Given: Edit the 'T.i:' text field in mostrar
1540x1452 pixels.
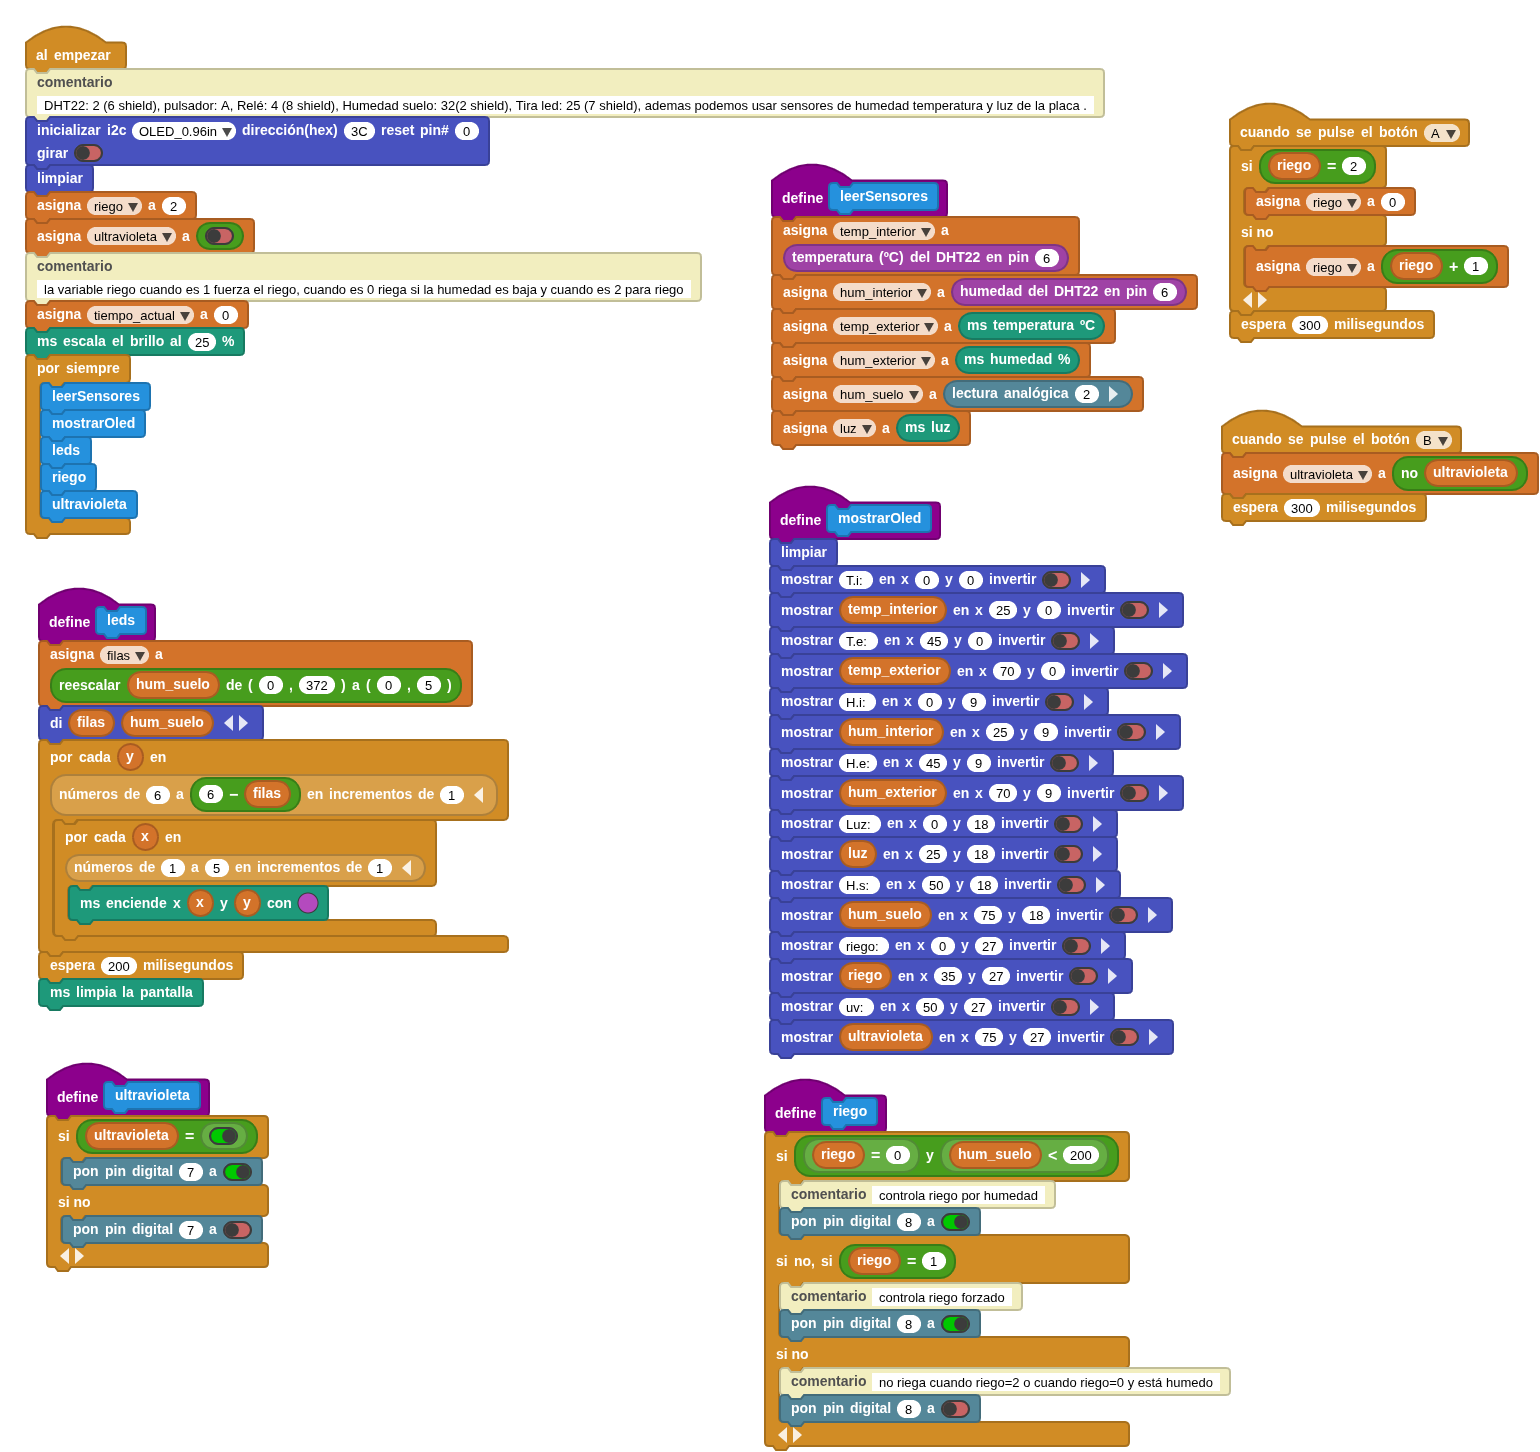Looking at the screenshot, I should pyautogui.click(x=856, y=580).
